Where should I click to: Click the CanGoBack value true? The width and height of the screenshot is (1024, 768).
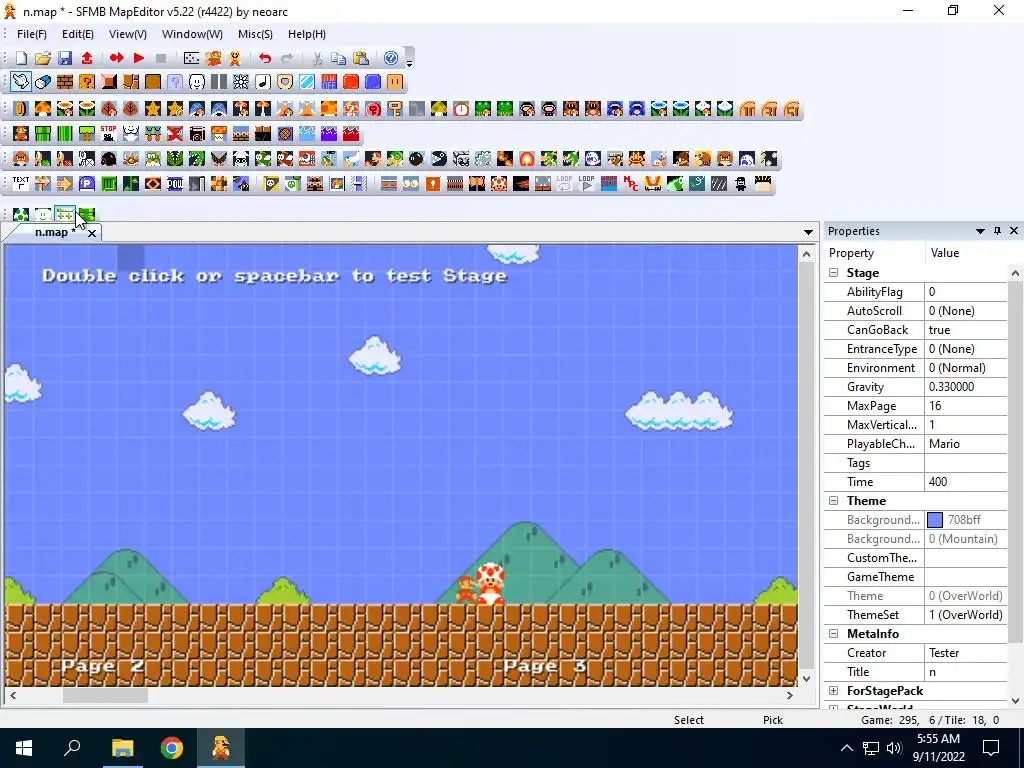(965, 330)
